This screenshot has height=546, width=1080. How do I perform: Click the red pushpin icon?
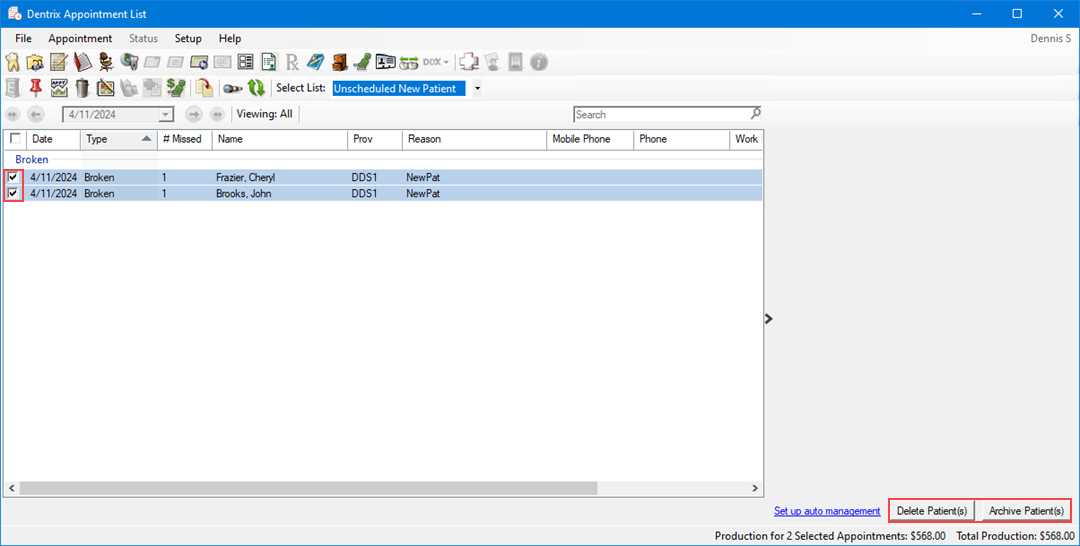tap(36, 88)
